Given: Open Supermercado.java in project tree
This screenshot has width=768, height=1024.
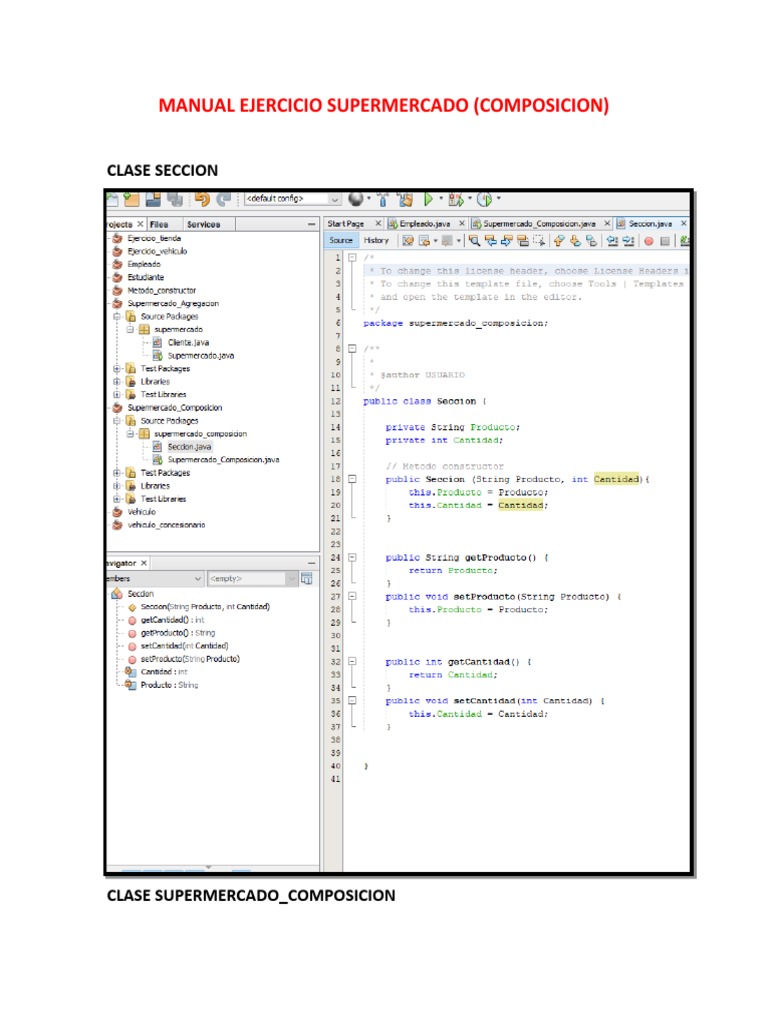Looking at the screenshot, I should [200, 356].
